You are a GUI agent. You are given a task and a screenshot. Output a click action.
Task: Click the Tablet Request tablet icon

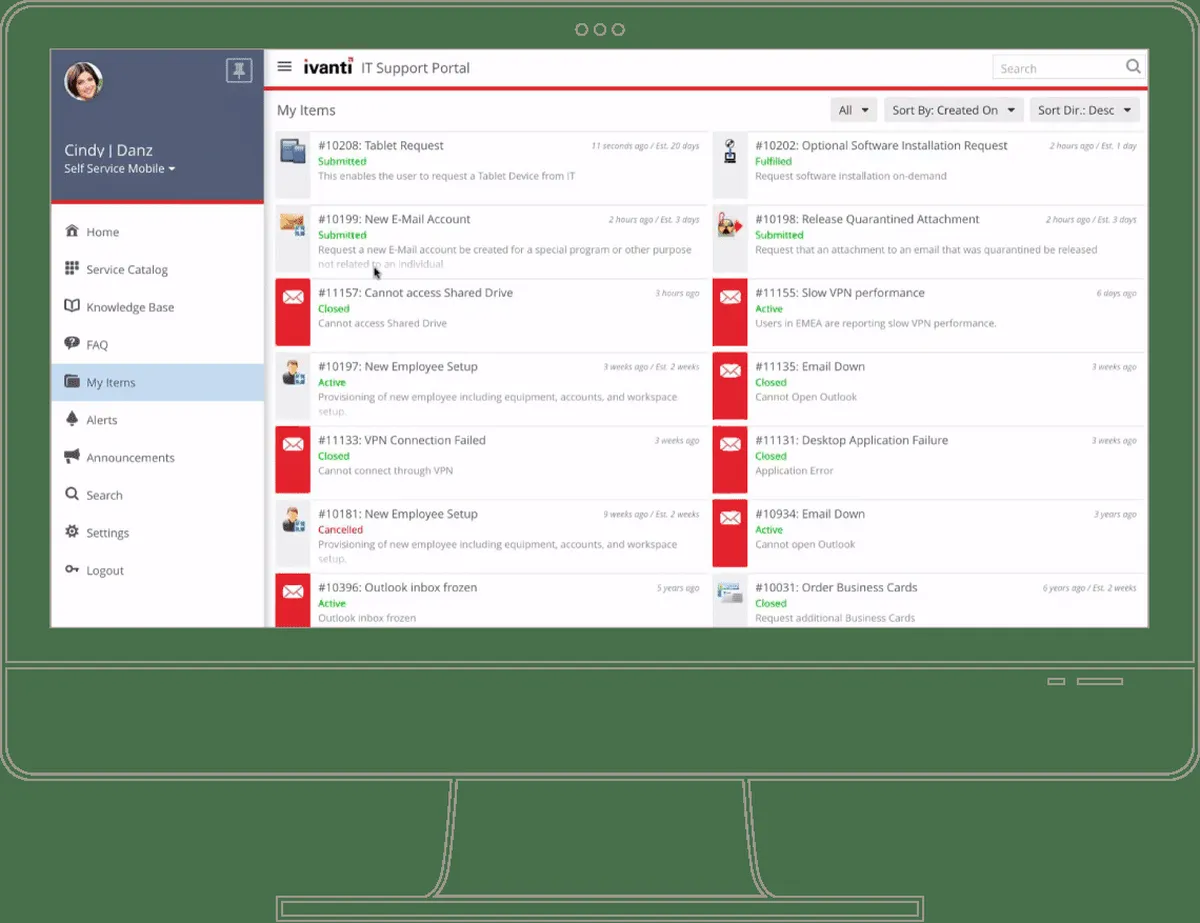292,152
